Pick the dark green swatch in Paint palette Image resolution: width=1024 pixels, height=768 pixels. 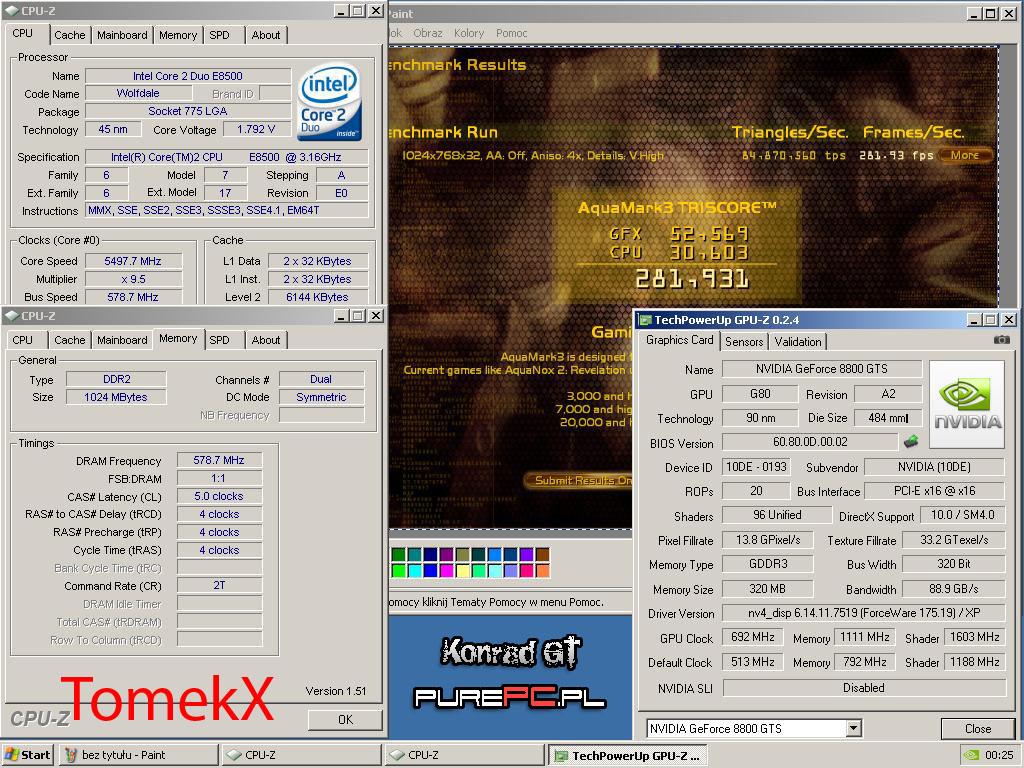point(398,555)
